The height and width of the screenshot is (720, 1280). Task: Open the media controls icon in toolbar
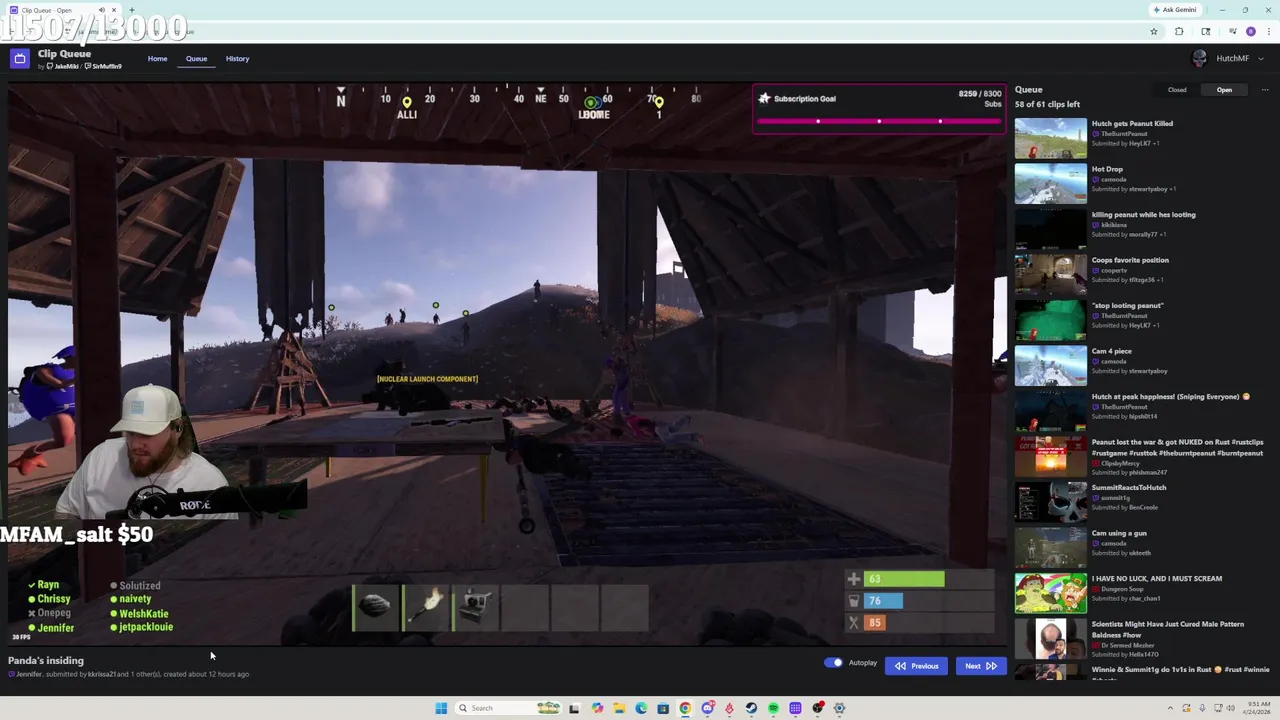pyautogui.click(x=1232, y=31)
